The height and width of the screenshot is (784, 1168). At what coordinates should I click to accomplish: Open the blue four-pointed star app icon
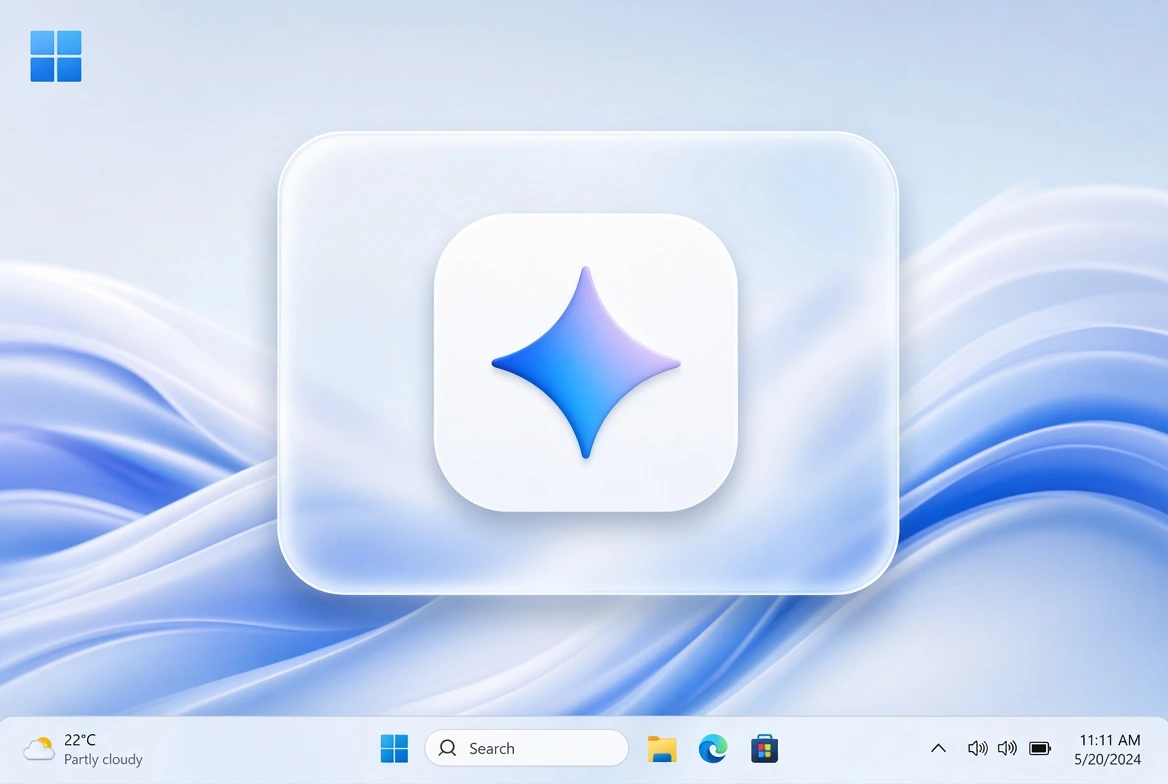585,362
